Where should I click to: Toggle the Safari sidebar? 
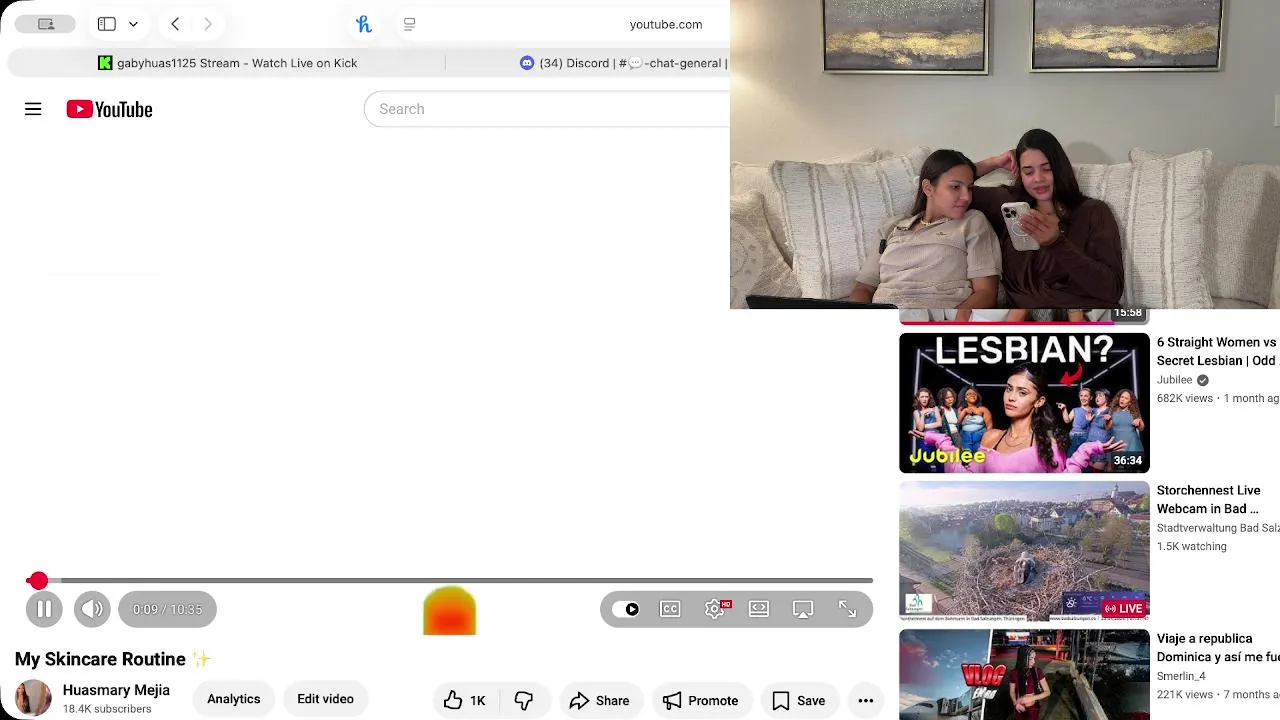pos(107,24)
